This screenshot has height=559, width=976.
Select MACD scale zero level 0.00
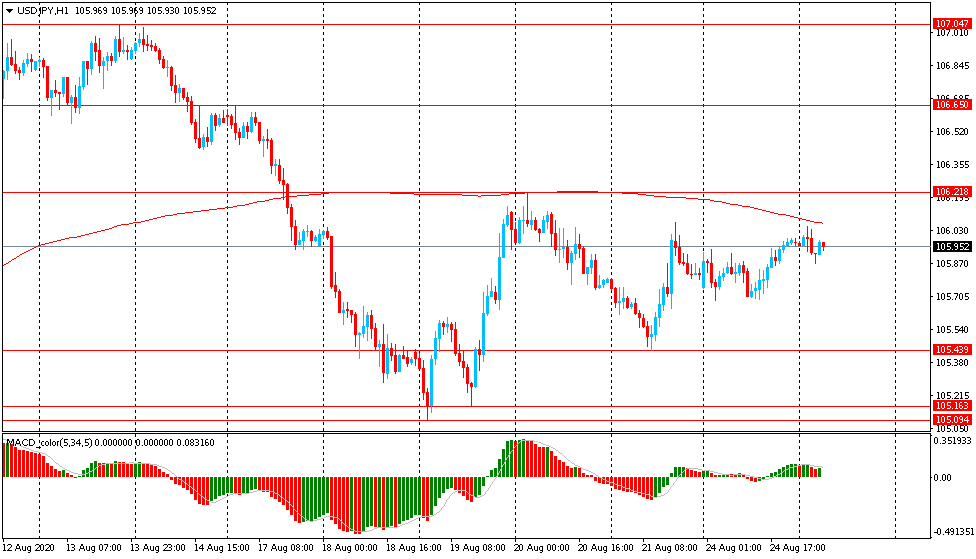click(x=943, y=477)
